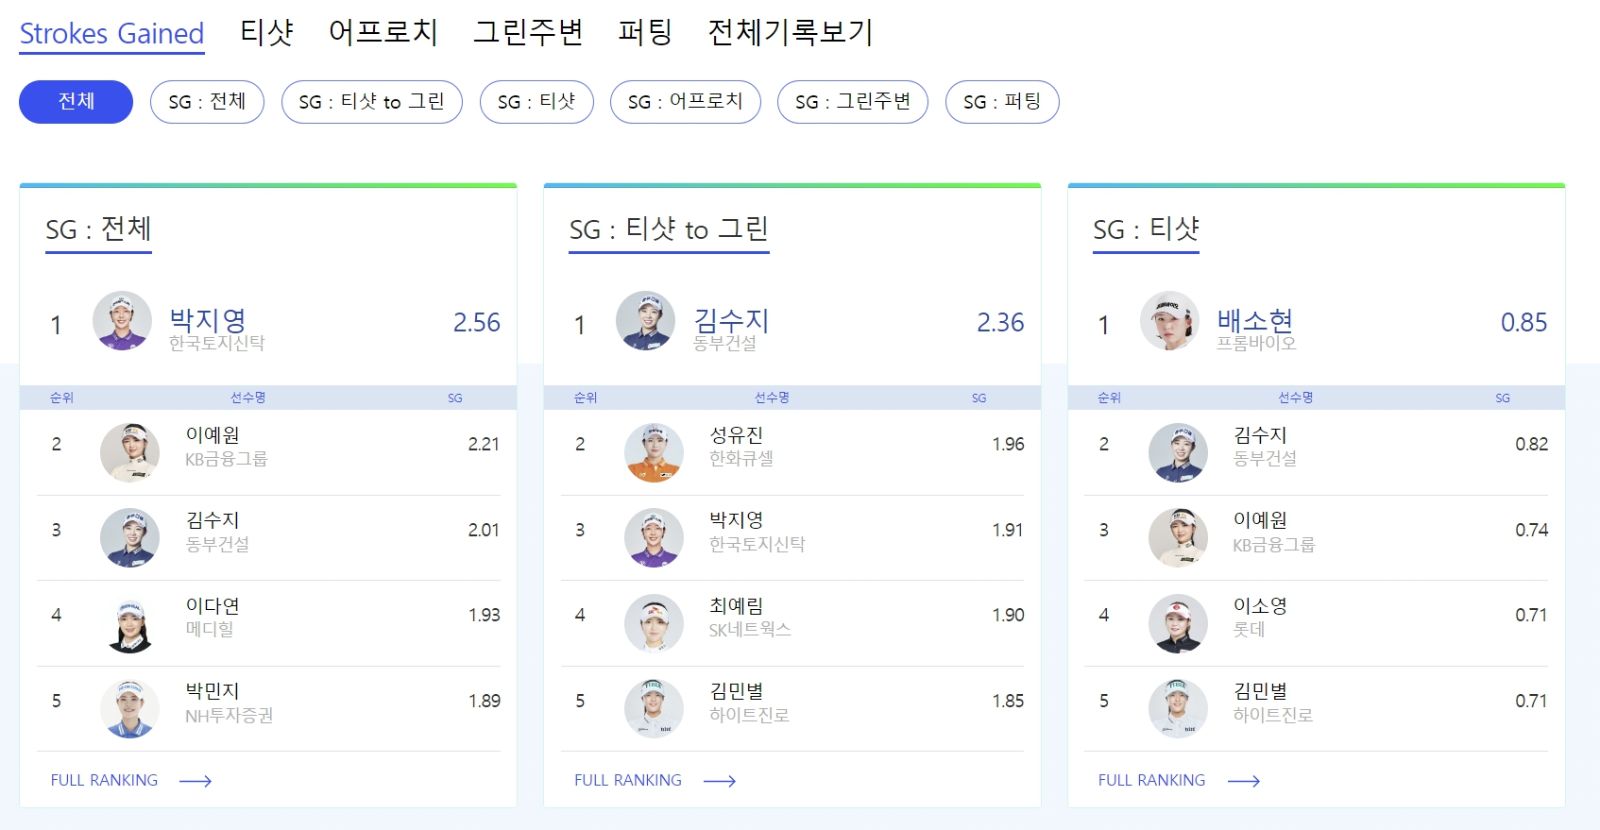Switch to the 티샷 tab
The image size is (1600, 830).
point(267,32)
